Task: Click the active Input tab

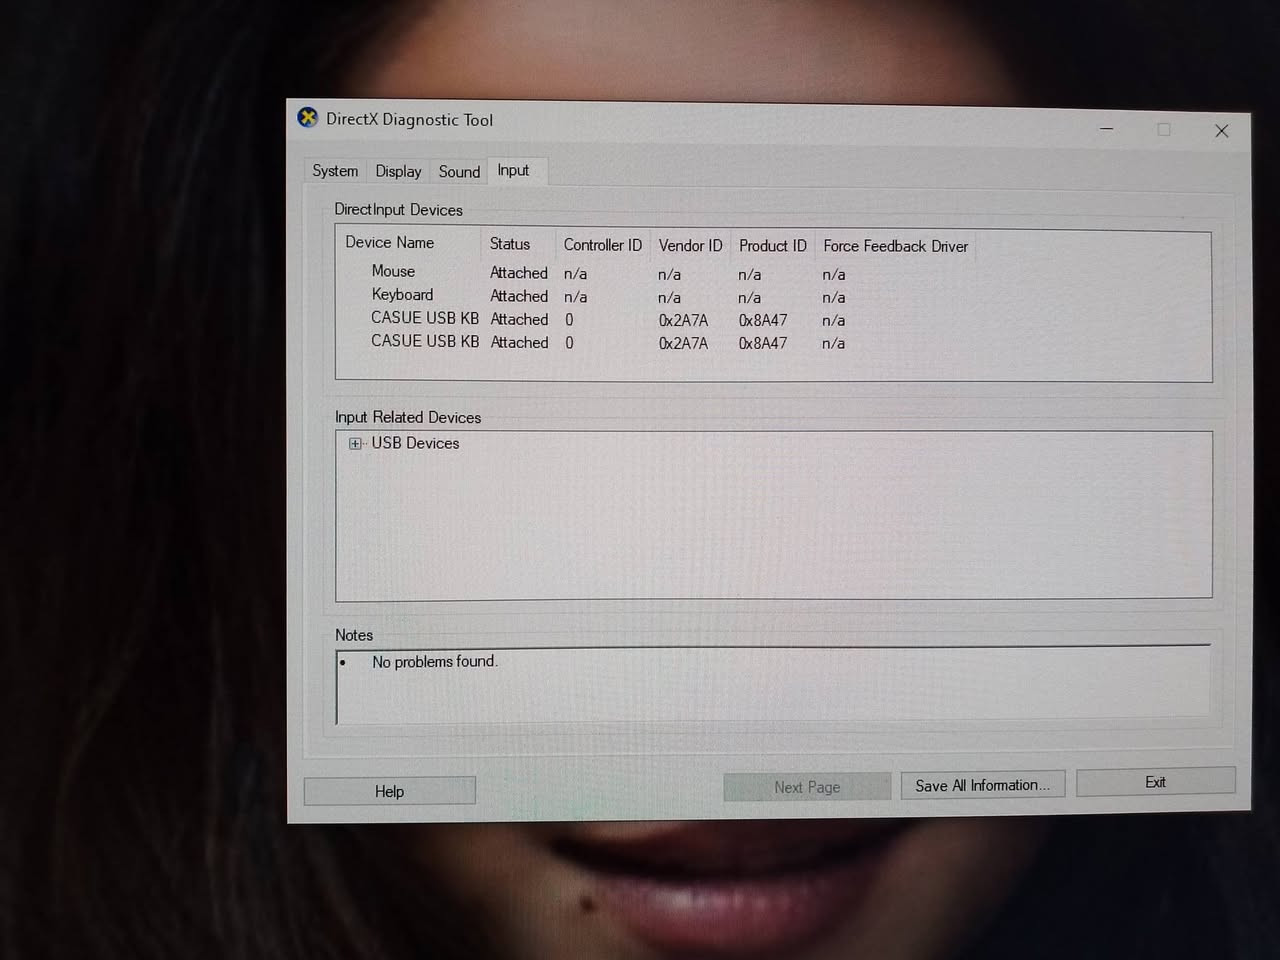Action: [x=513, y=170]
